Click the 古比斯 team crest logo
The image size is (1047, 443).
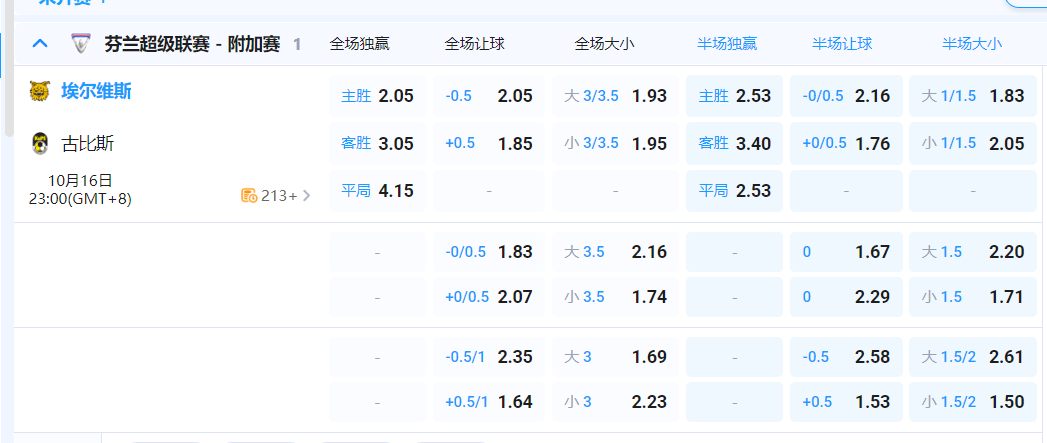point(40,143)
